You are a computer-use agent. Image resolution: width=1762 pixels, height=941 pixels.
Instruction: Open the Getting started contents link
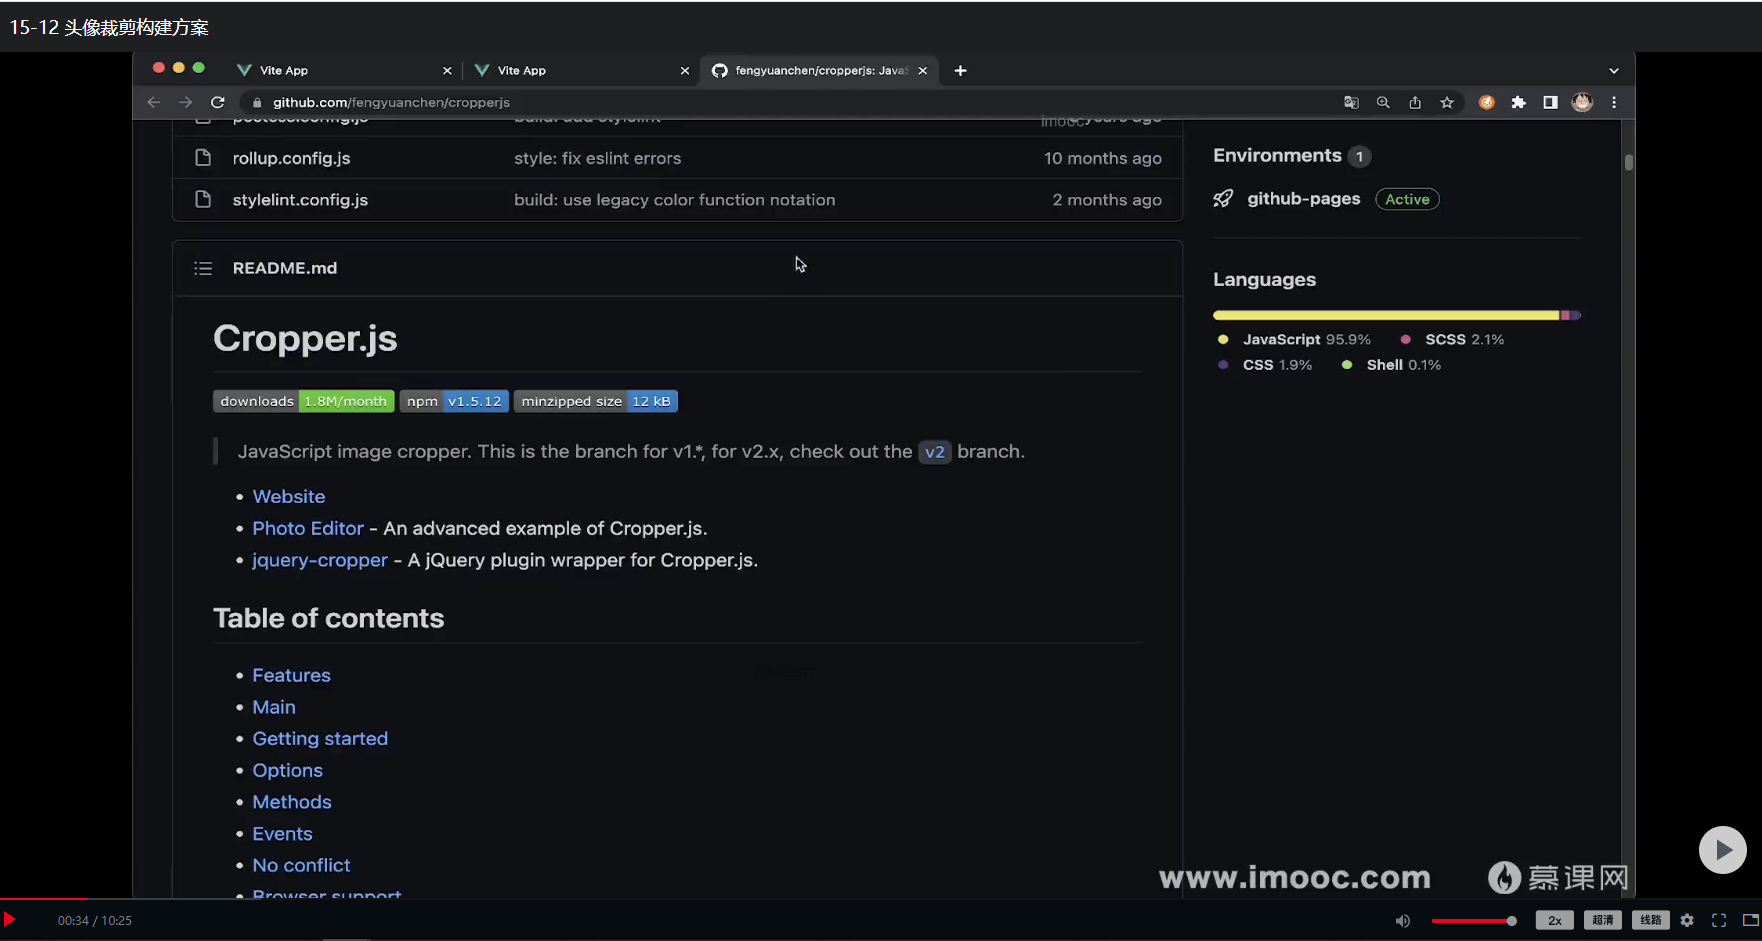click(x=320, y=738)
